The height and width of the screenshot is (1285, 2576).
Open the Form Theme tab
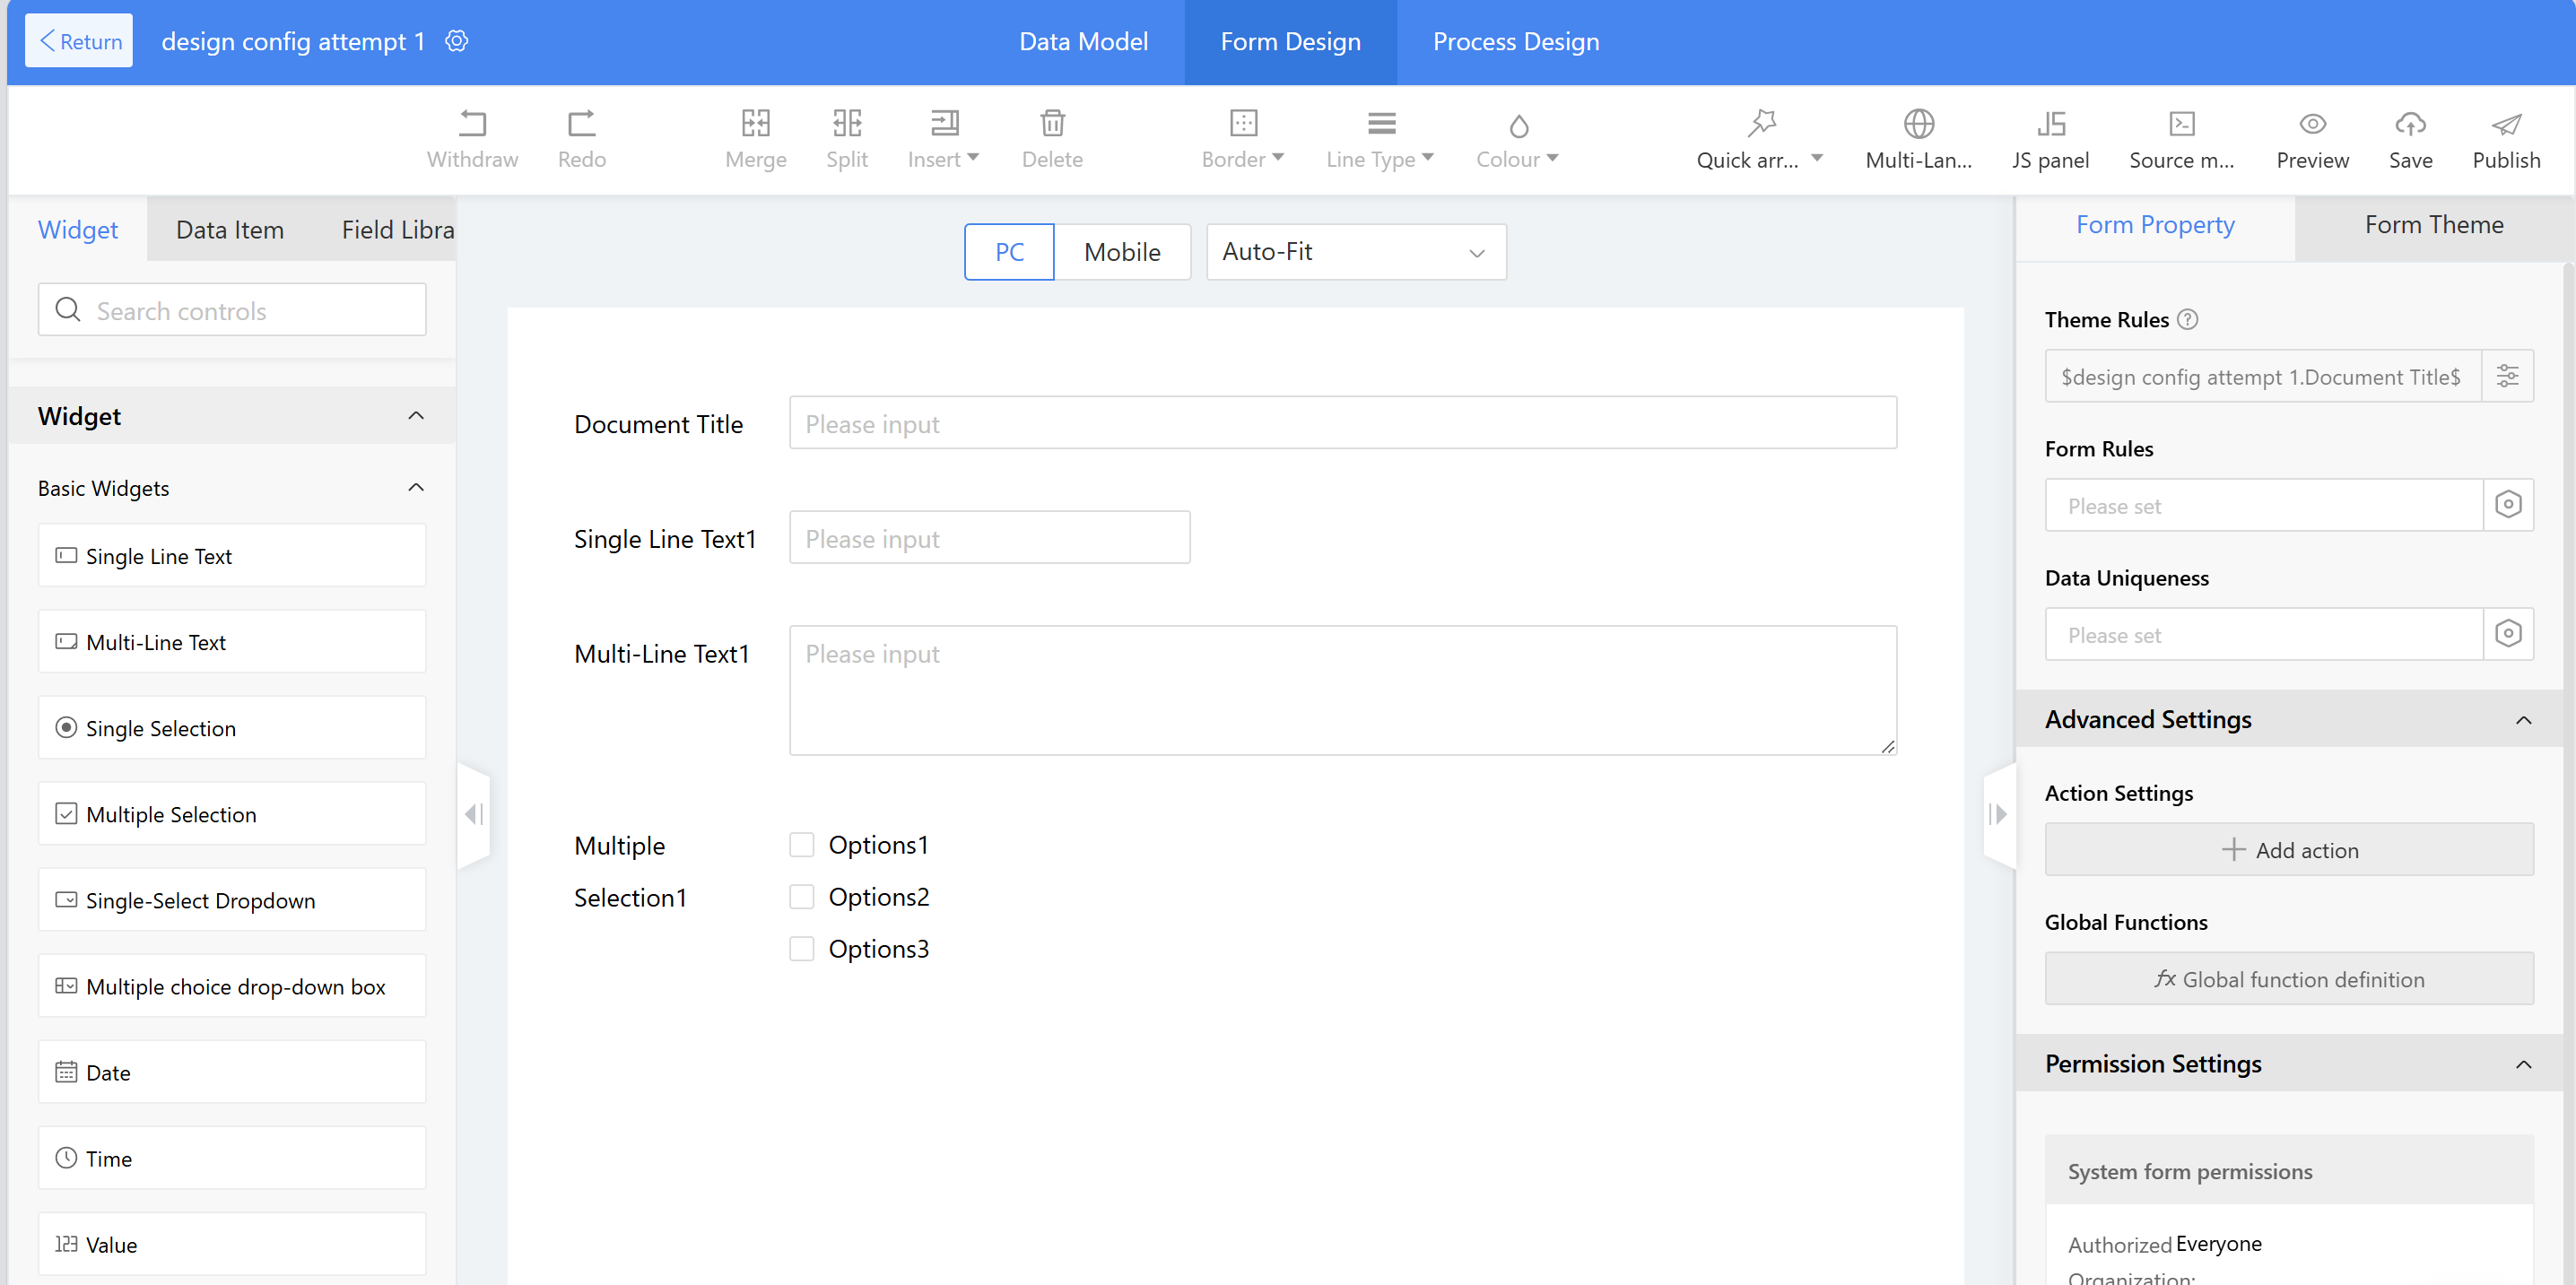pos(2433,225)
